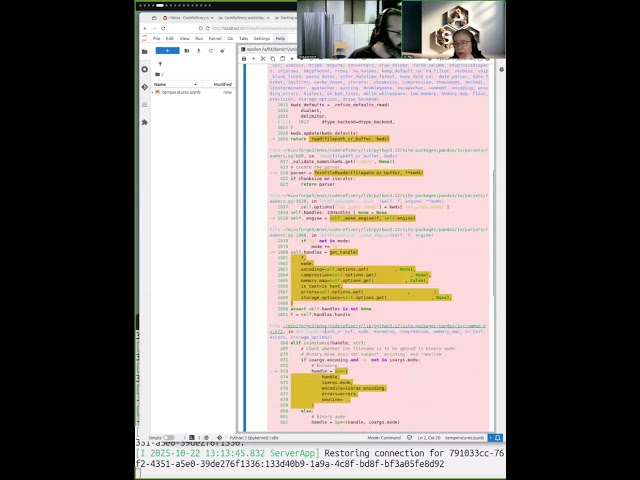Sort files by Name column

coord(176,84)
